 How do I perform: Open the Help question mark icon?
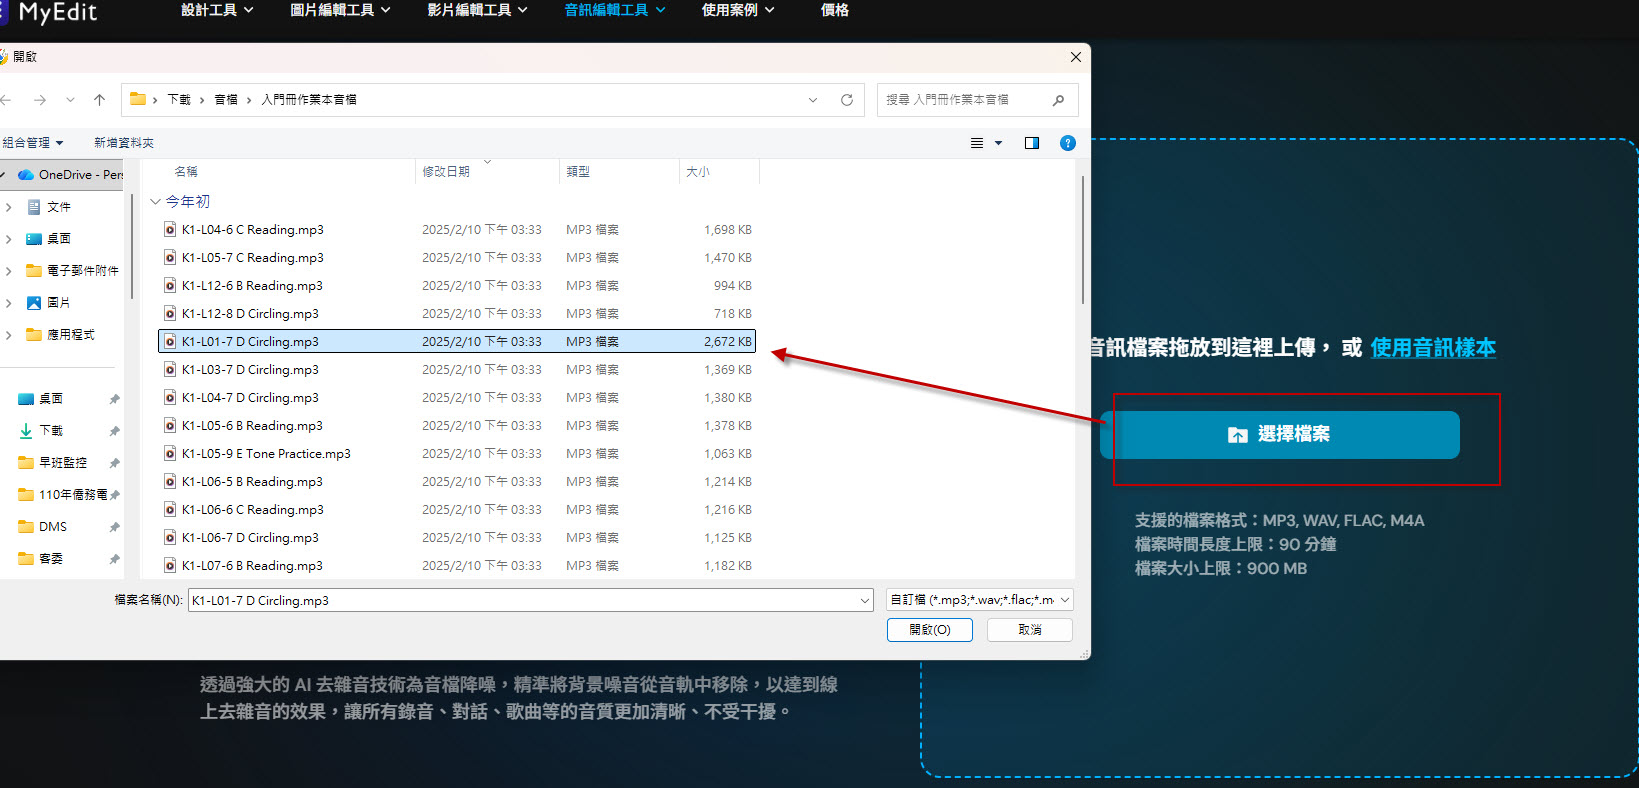click(x=1067, y=143)
